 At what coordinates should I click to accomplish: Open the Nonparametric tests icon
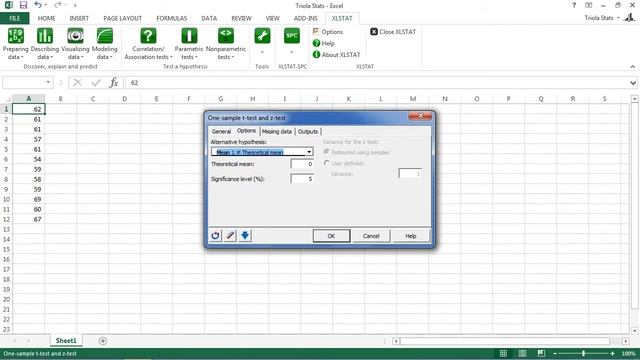226,36
